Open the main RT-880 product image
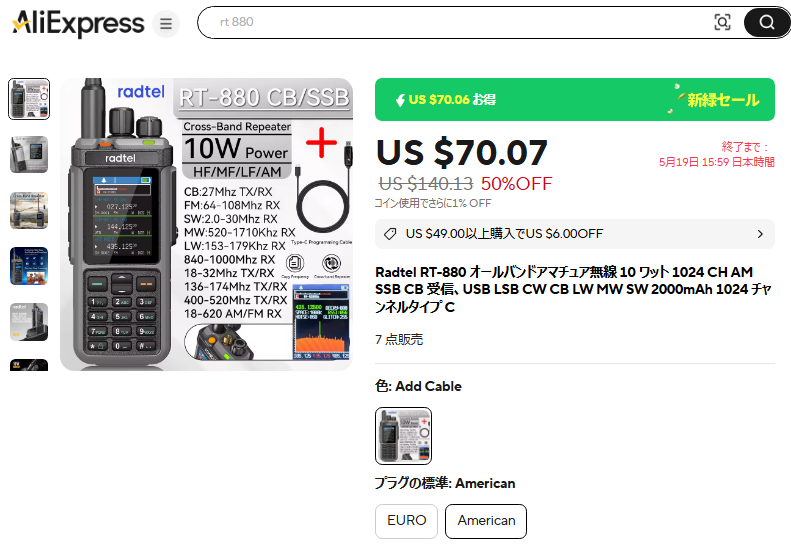Viewport: 791px width, 549px height. point(206,225)
